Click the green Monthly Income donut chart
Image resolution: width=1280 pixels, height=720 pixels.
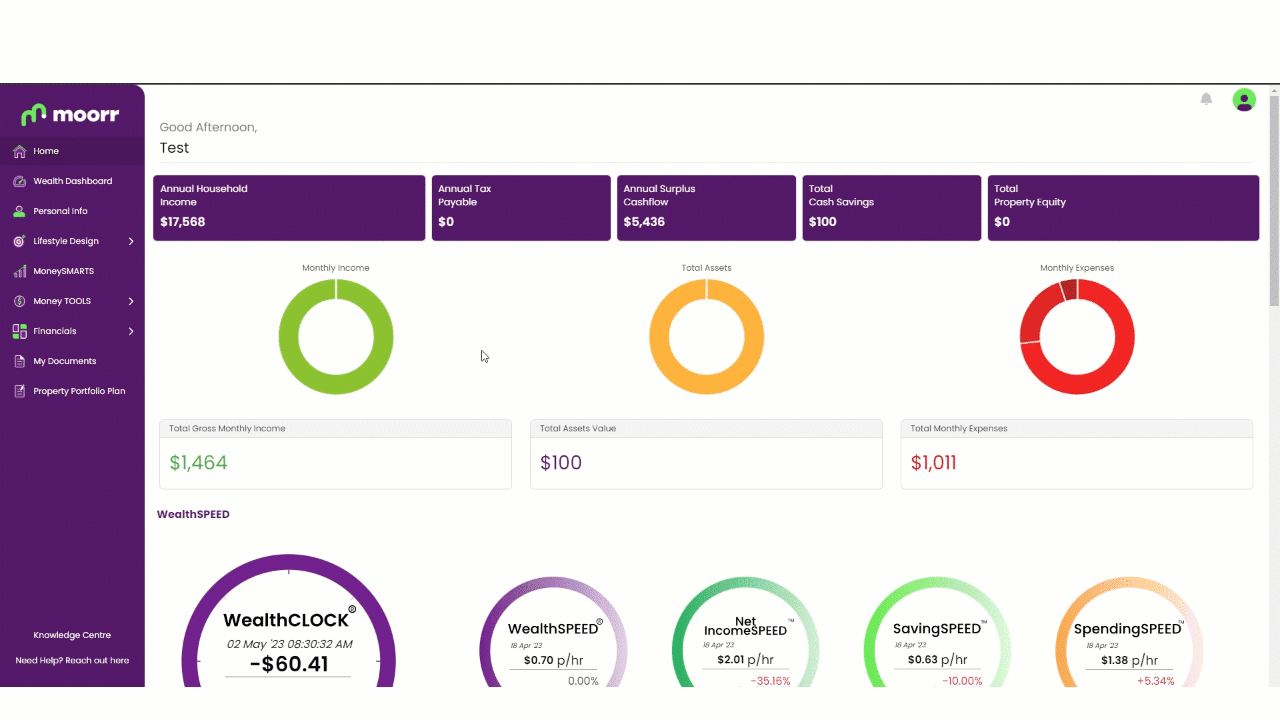click(336, 336)
